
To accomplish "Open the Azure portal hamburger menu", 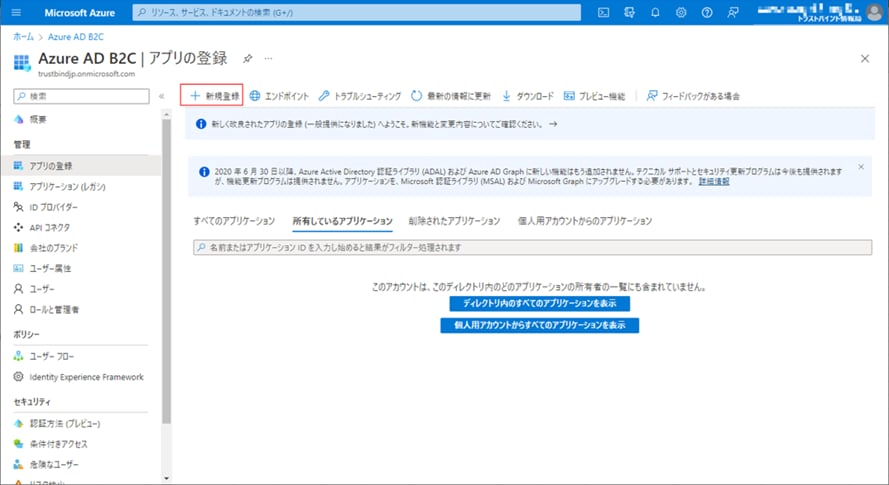I will [x=16, y=12].
